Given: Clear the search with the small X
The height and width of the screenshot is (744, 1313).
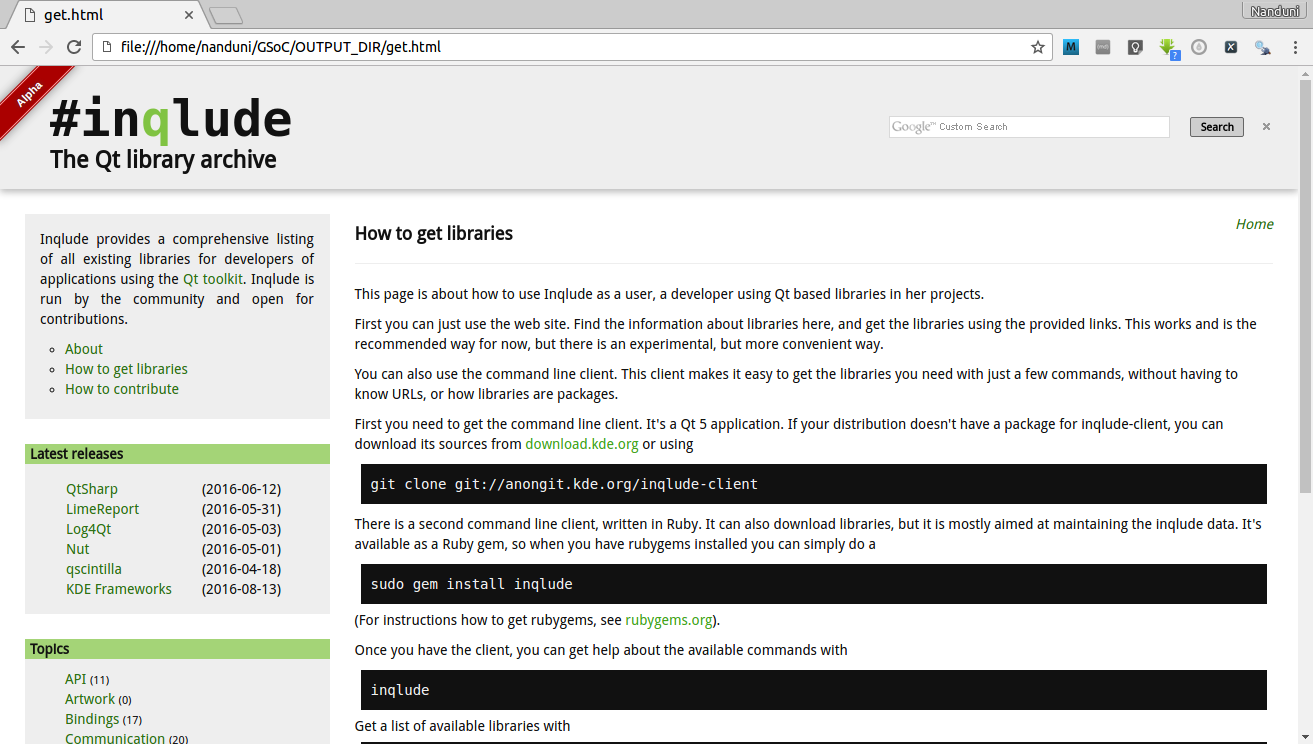Looking at the screenshot, I should [1266, 127].
